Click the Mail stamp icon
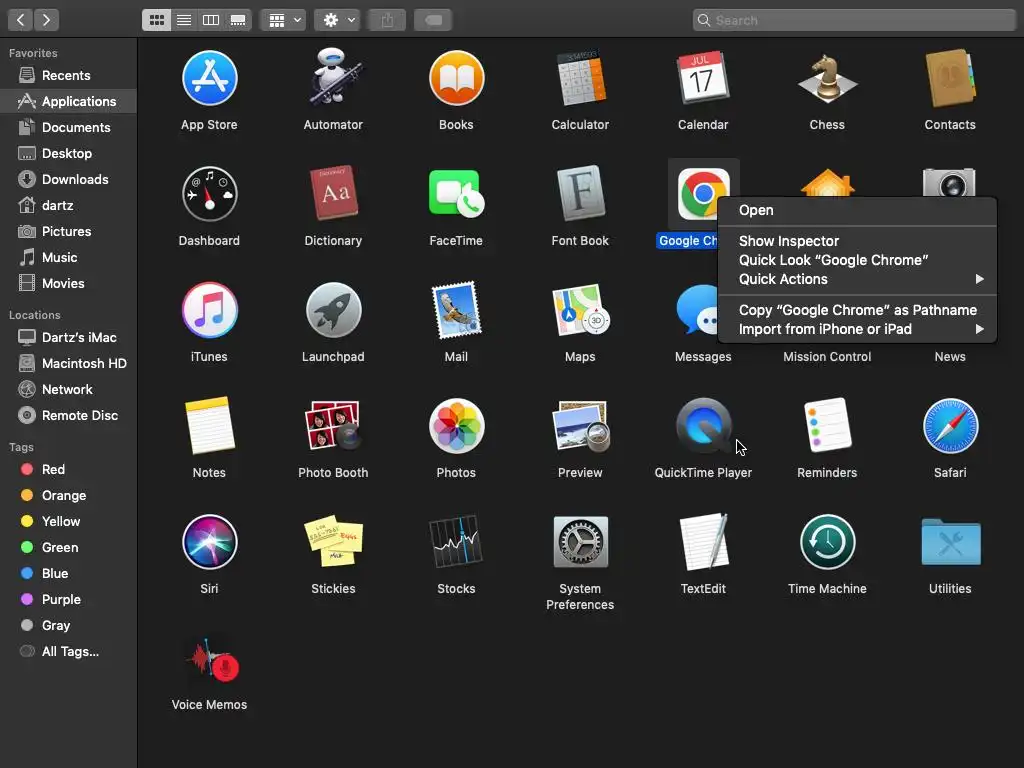 point(456,310)
